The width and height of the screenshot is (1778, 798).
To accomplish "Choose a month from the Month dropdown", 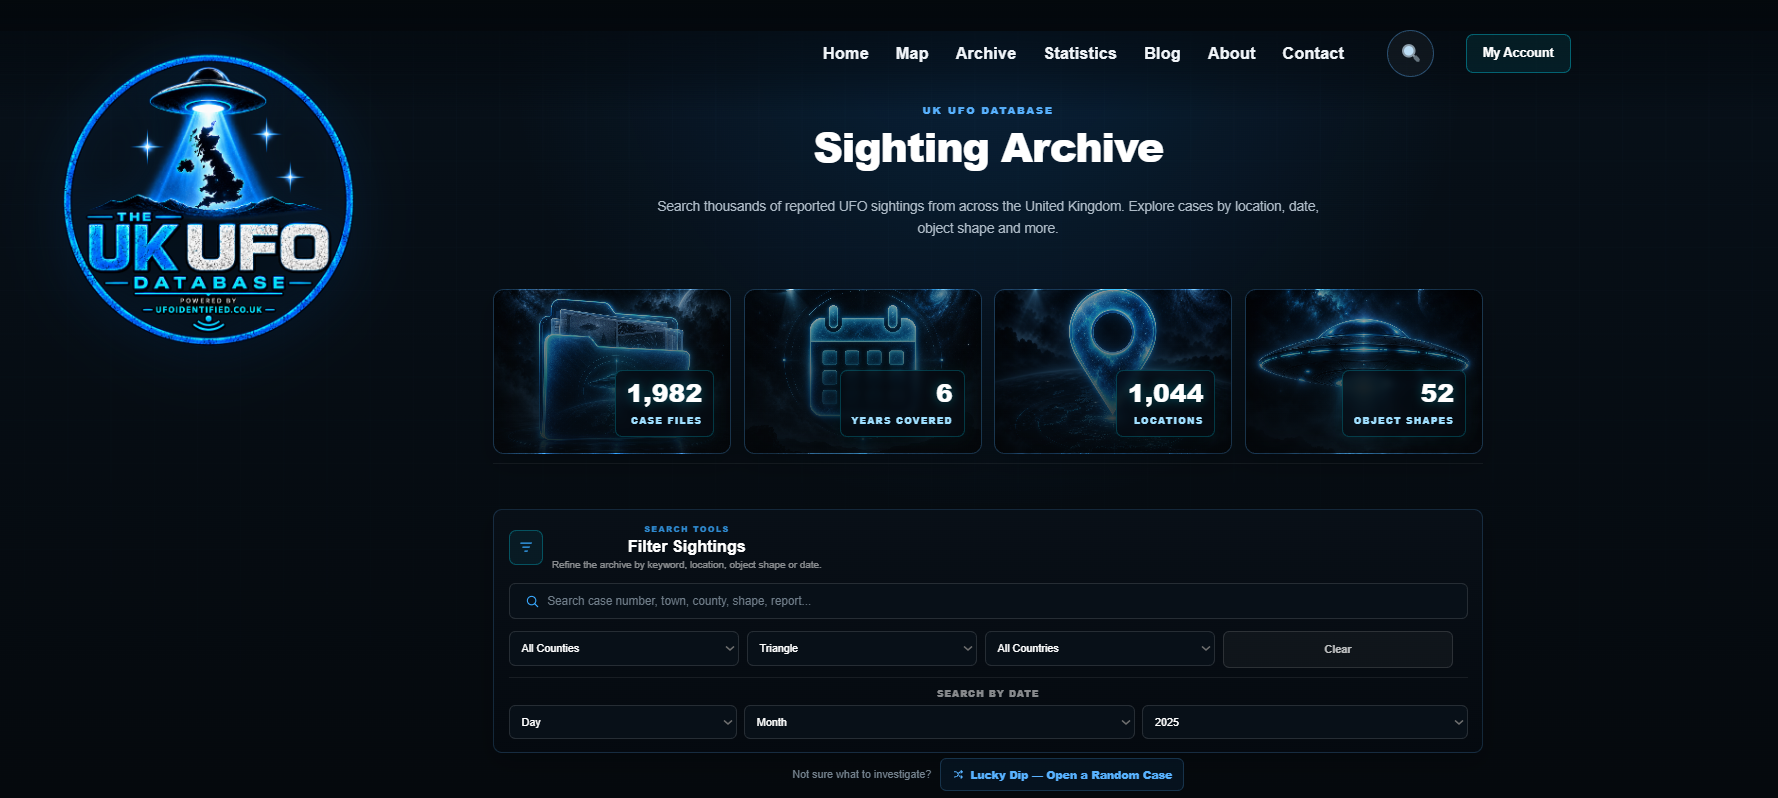I will click(939, 722).
